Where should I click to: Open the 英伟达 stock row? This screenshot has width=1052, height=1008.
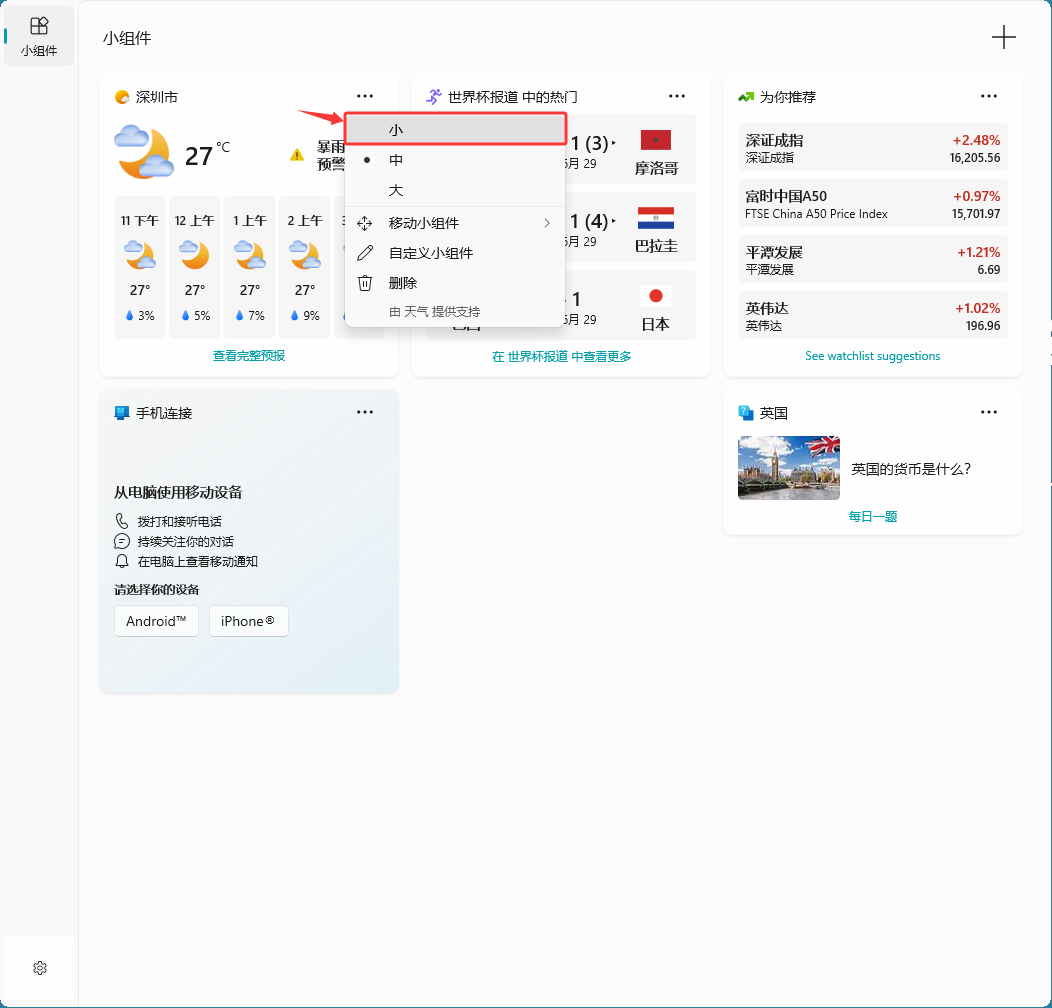[873, 315]
